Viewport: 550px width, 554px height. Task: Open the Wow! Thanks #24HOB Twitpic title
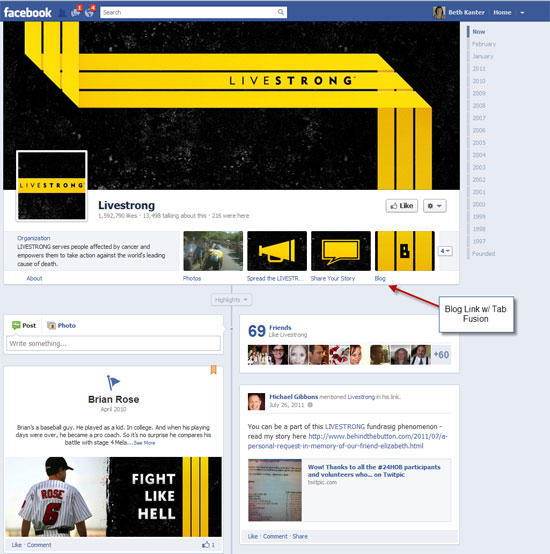tap(374, 471)
